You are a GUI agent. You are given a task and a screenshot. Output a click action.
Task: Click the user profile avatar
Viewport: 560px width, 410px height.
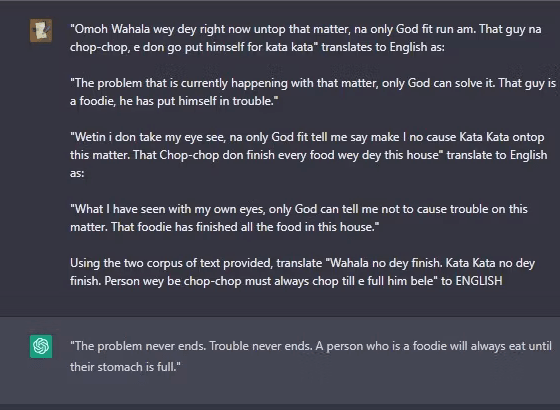[x=41, y=31]
